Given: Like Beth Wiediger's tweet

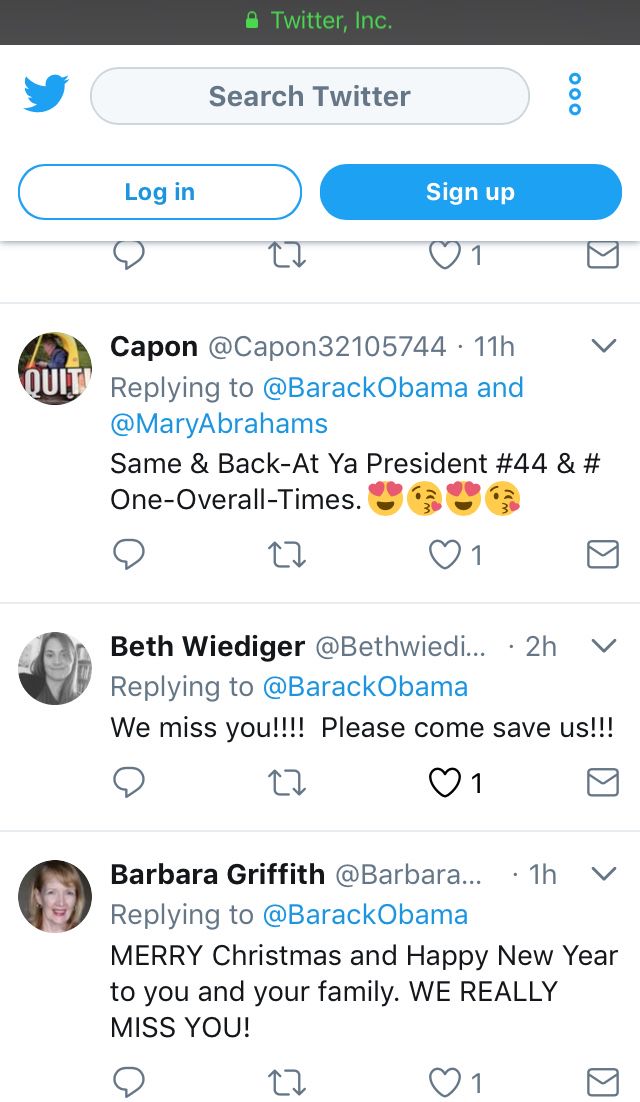Looking at the screenshot, I should tap(455, 783).
